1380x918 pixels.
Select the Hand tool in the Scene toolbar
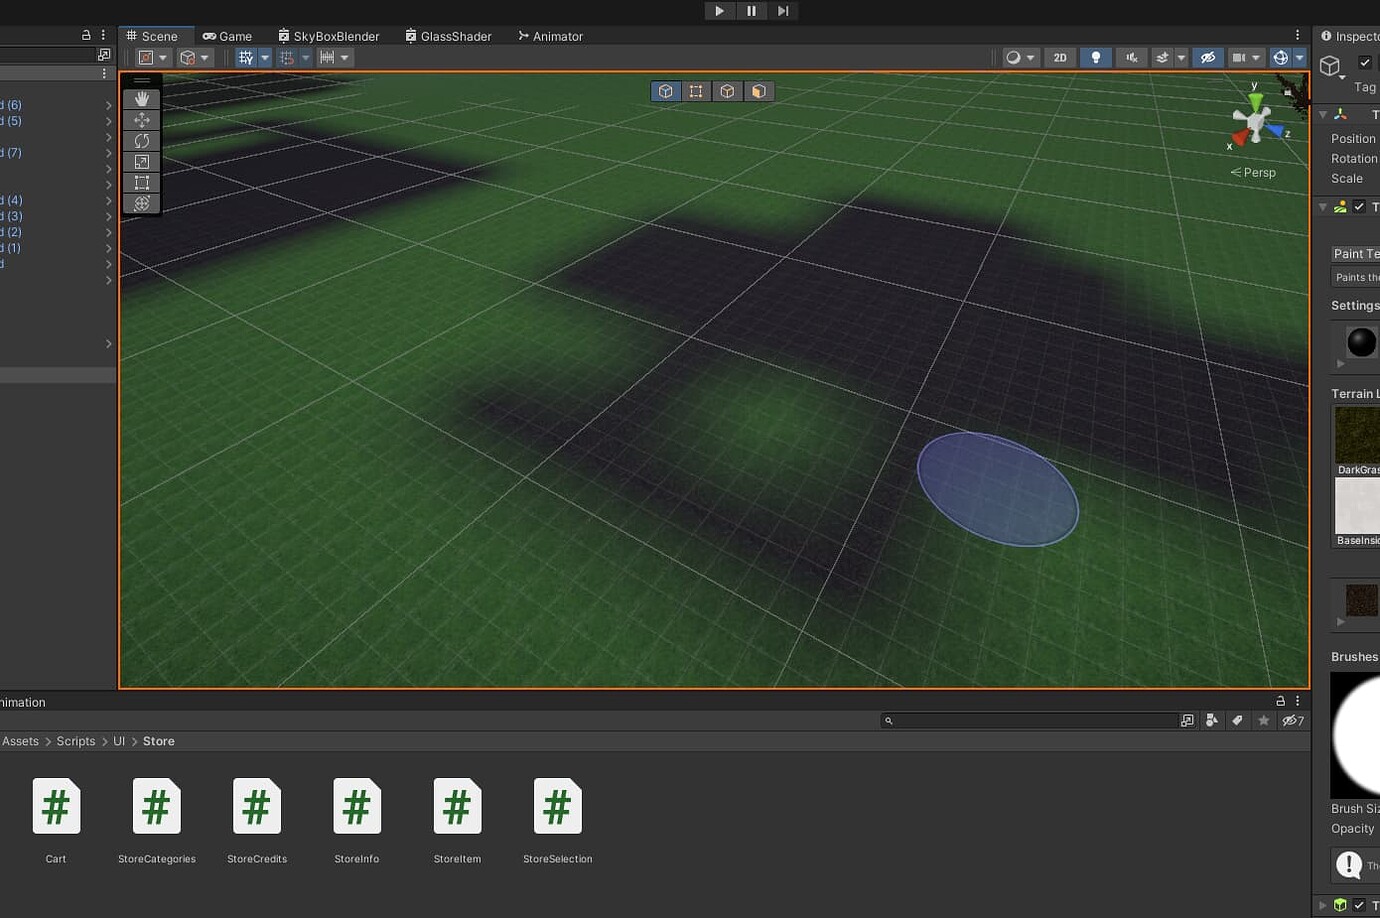[141, 98]
